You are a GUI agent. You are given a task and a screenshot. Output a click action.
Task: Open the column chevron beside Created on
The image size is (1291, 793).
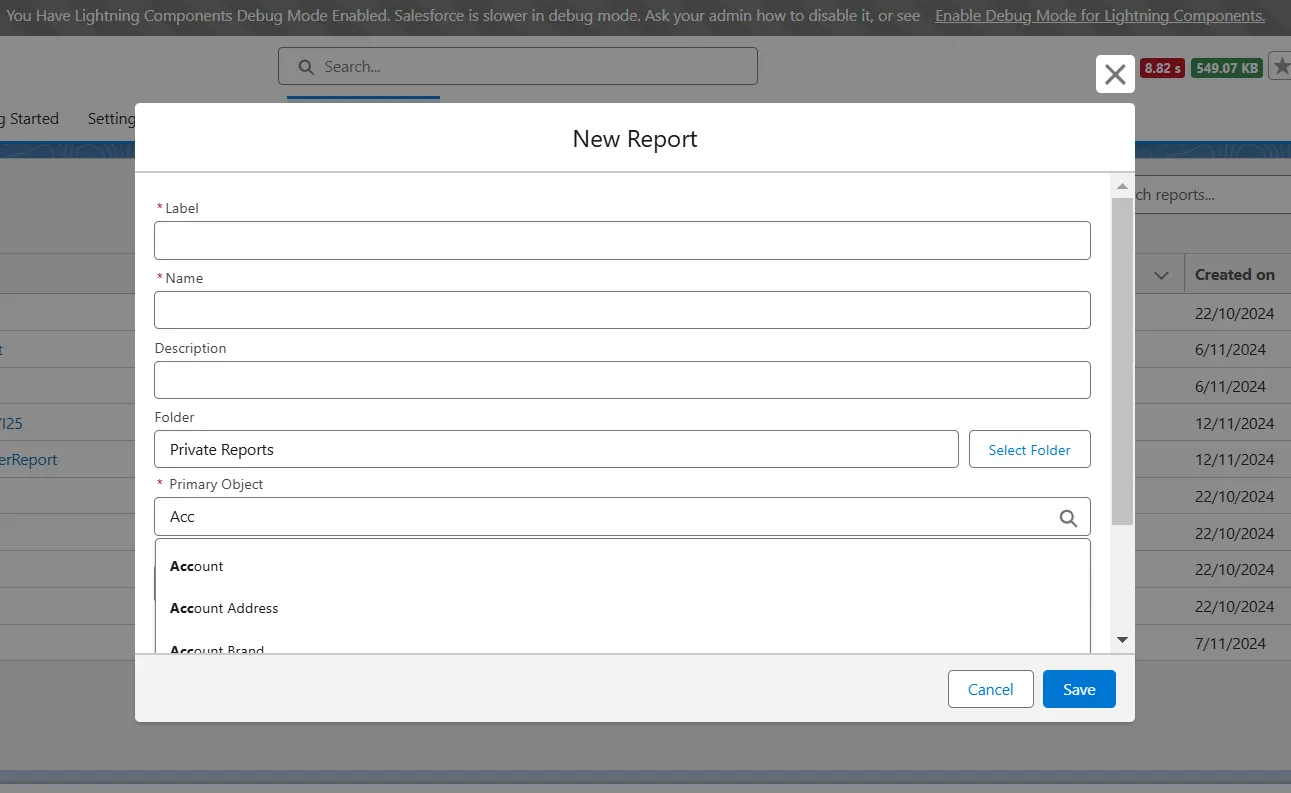1161,275
